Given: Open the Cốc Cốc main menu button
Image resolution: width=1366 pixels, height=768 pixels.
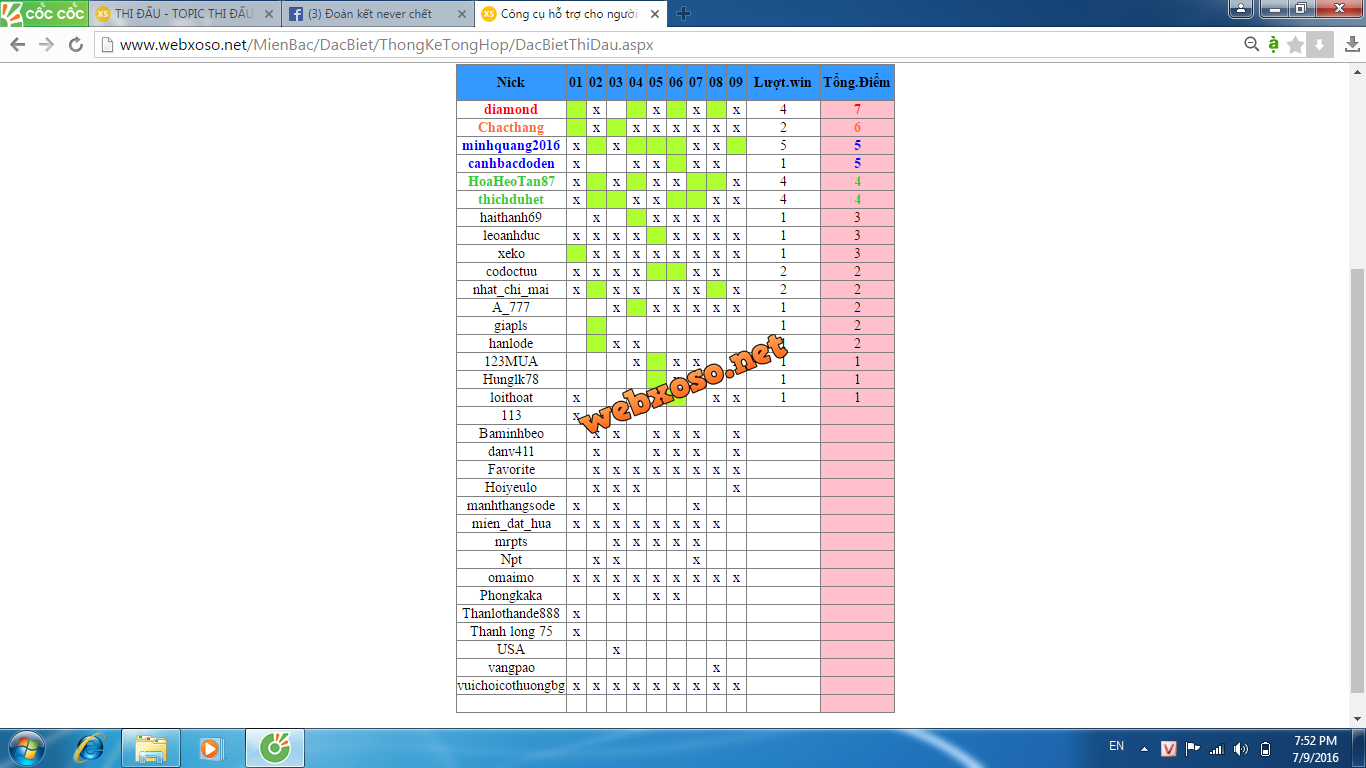Looking at the screenshot, I should (43, 13).
